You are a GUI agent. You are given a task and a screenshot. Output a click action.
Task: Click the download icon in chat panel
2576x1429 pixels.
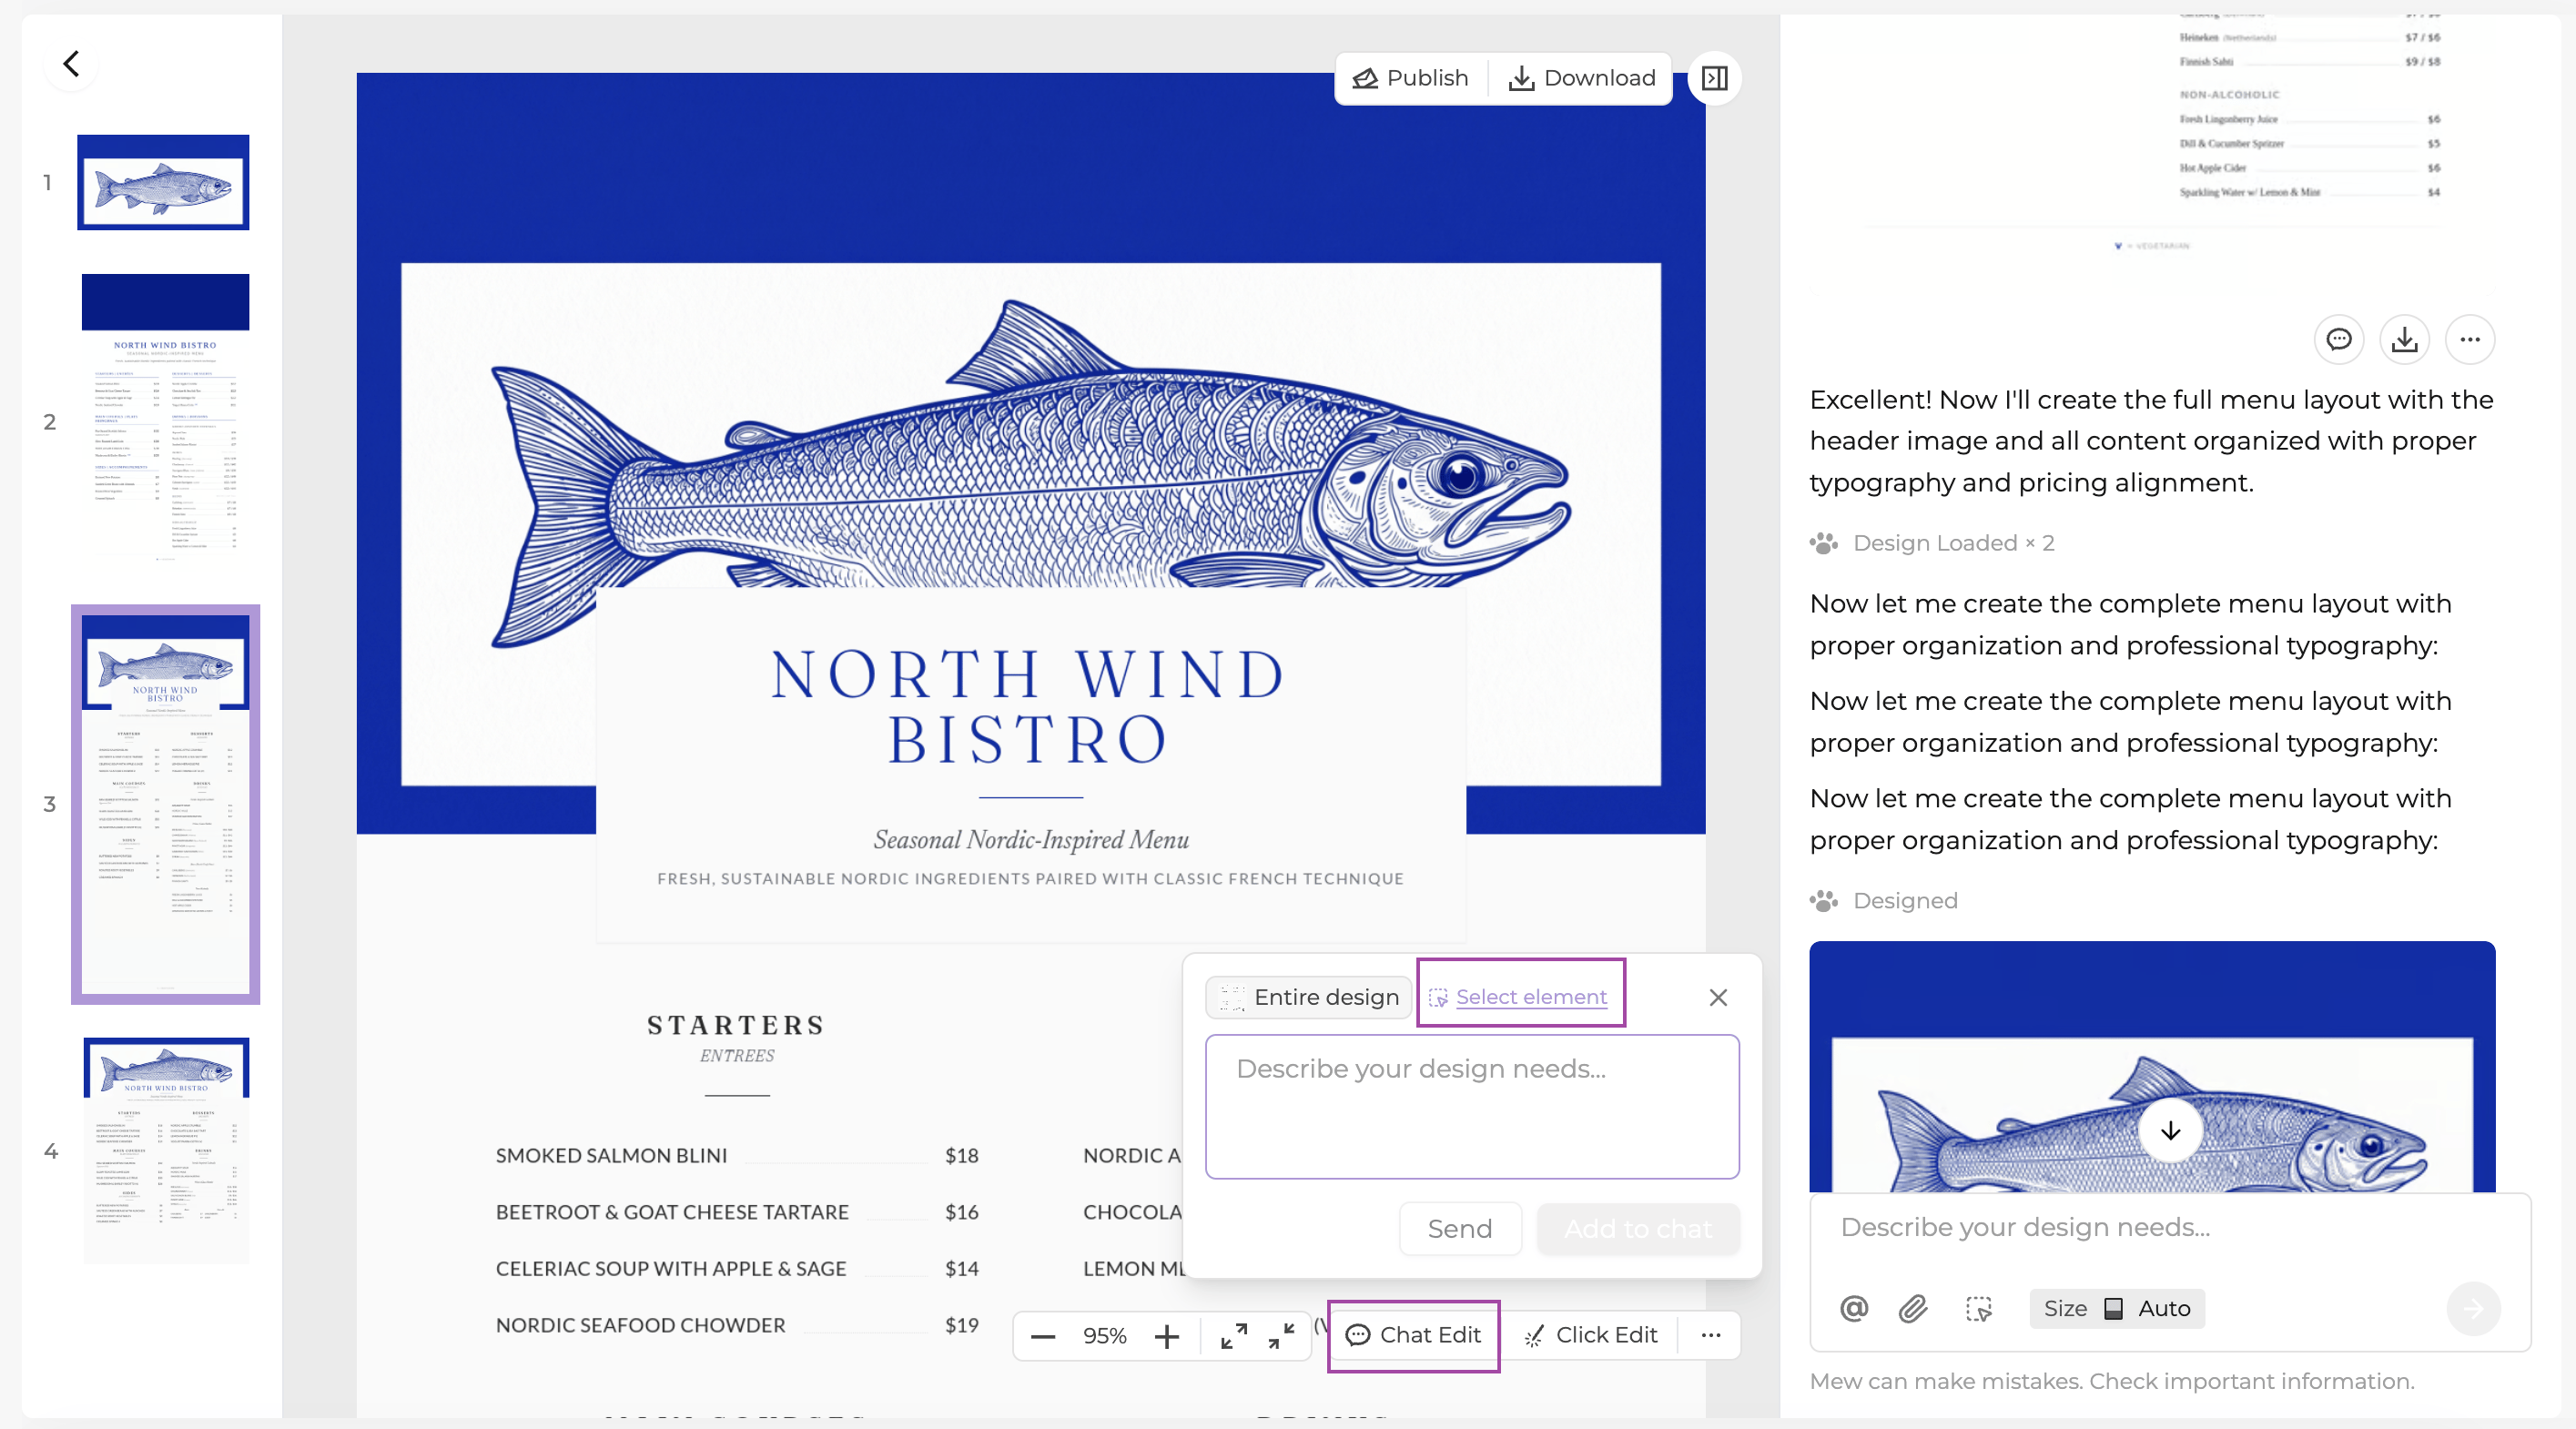point(2405,340)
